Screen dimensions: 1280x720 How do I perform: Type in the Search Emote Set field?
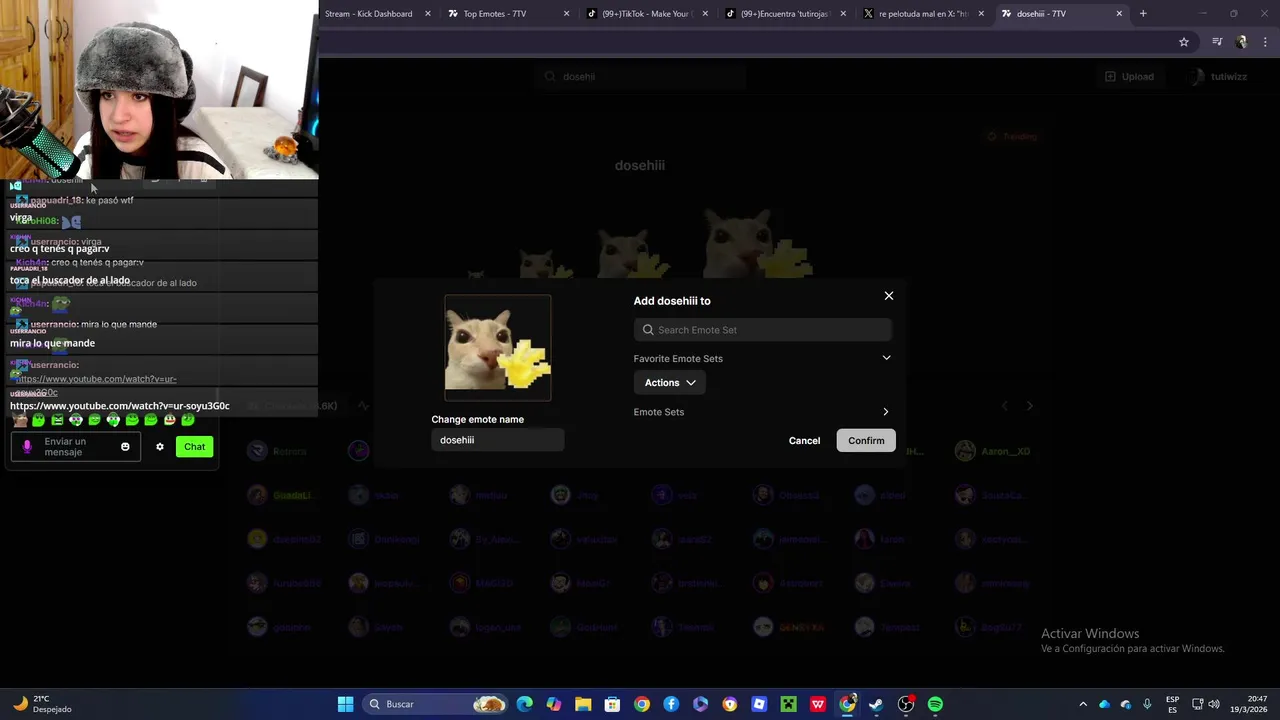click(x=762, y=330)
